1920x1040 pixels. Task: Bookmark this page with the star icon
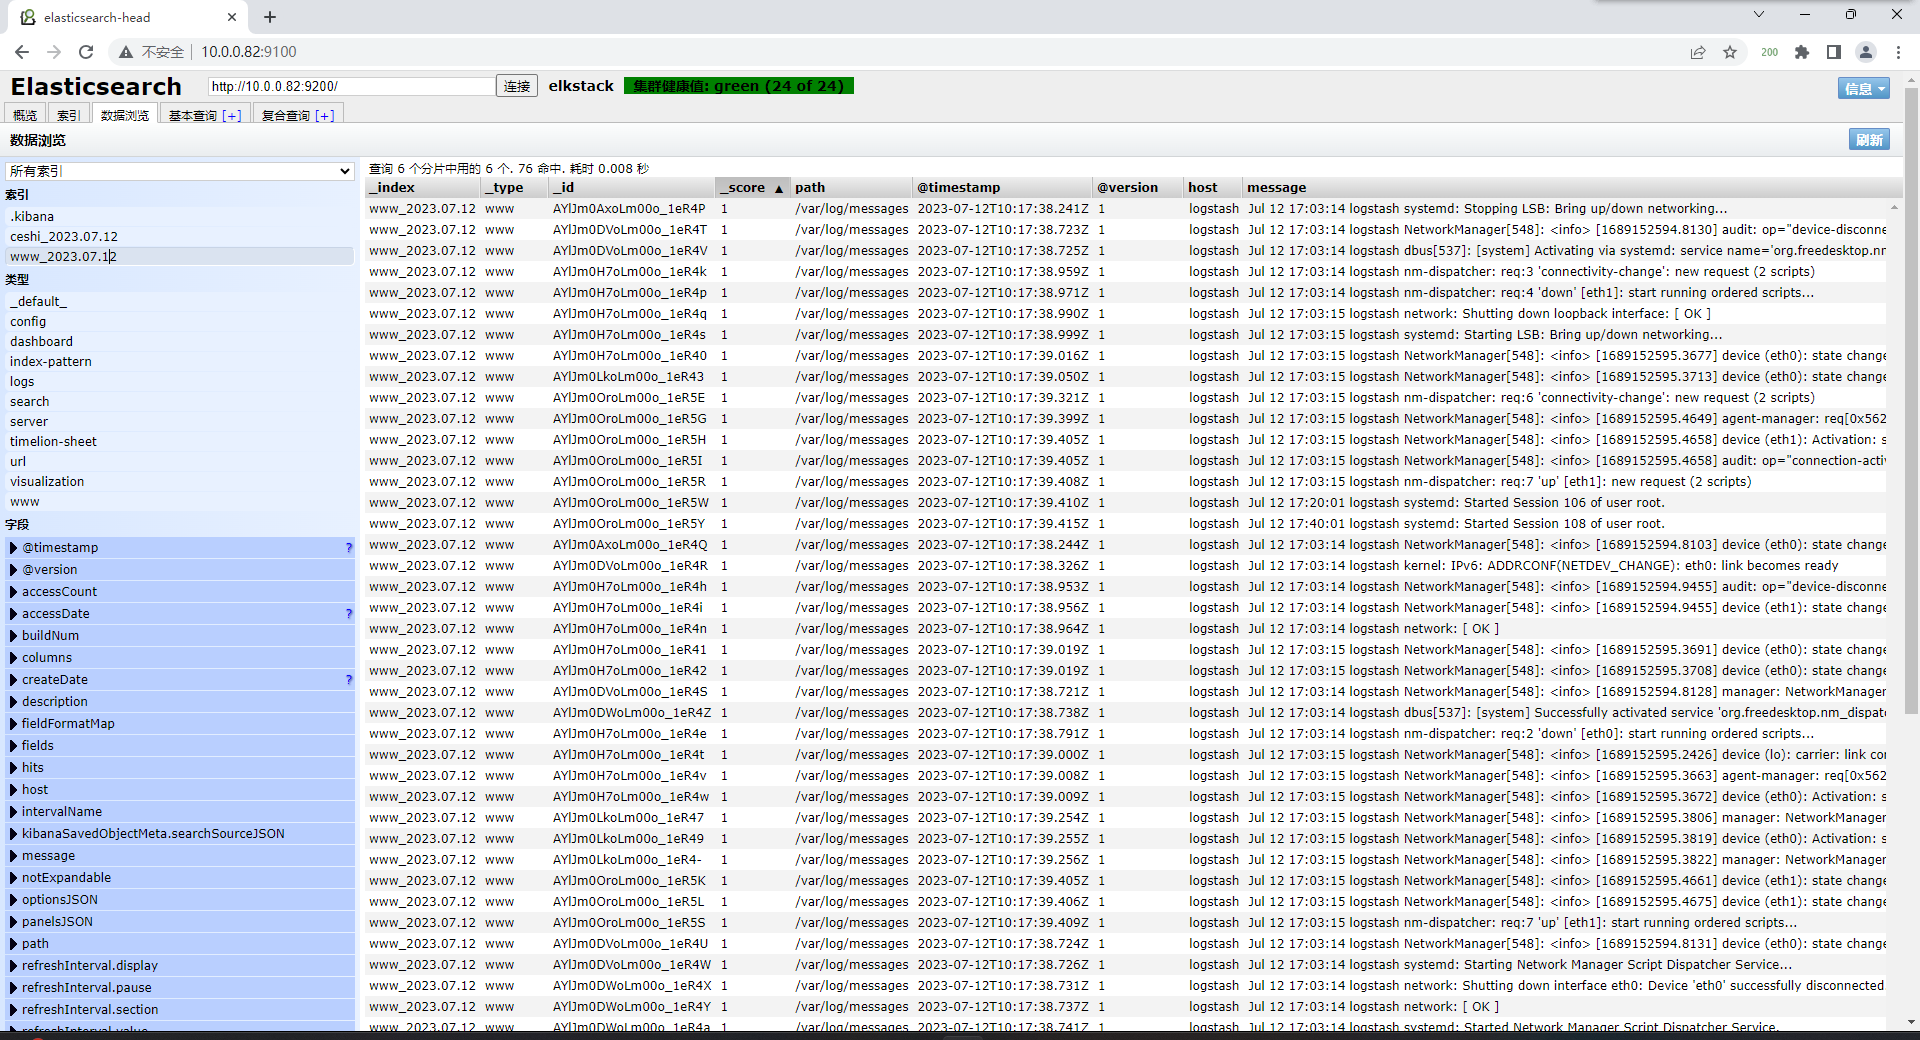(1730, 52)
